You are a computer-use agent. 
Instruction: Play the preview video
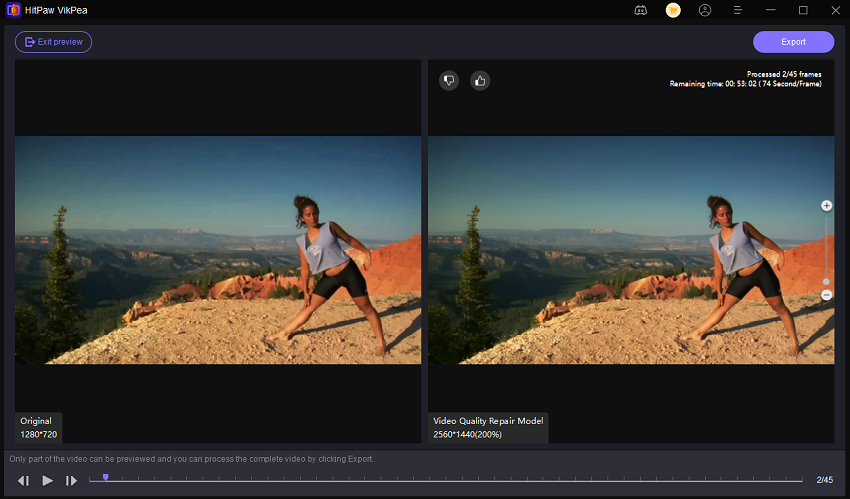pos(47,481)
